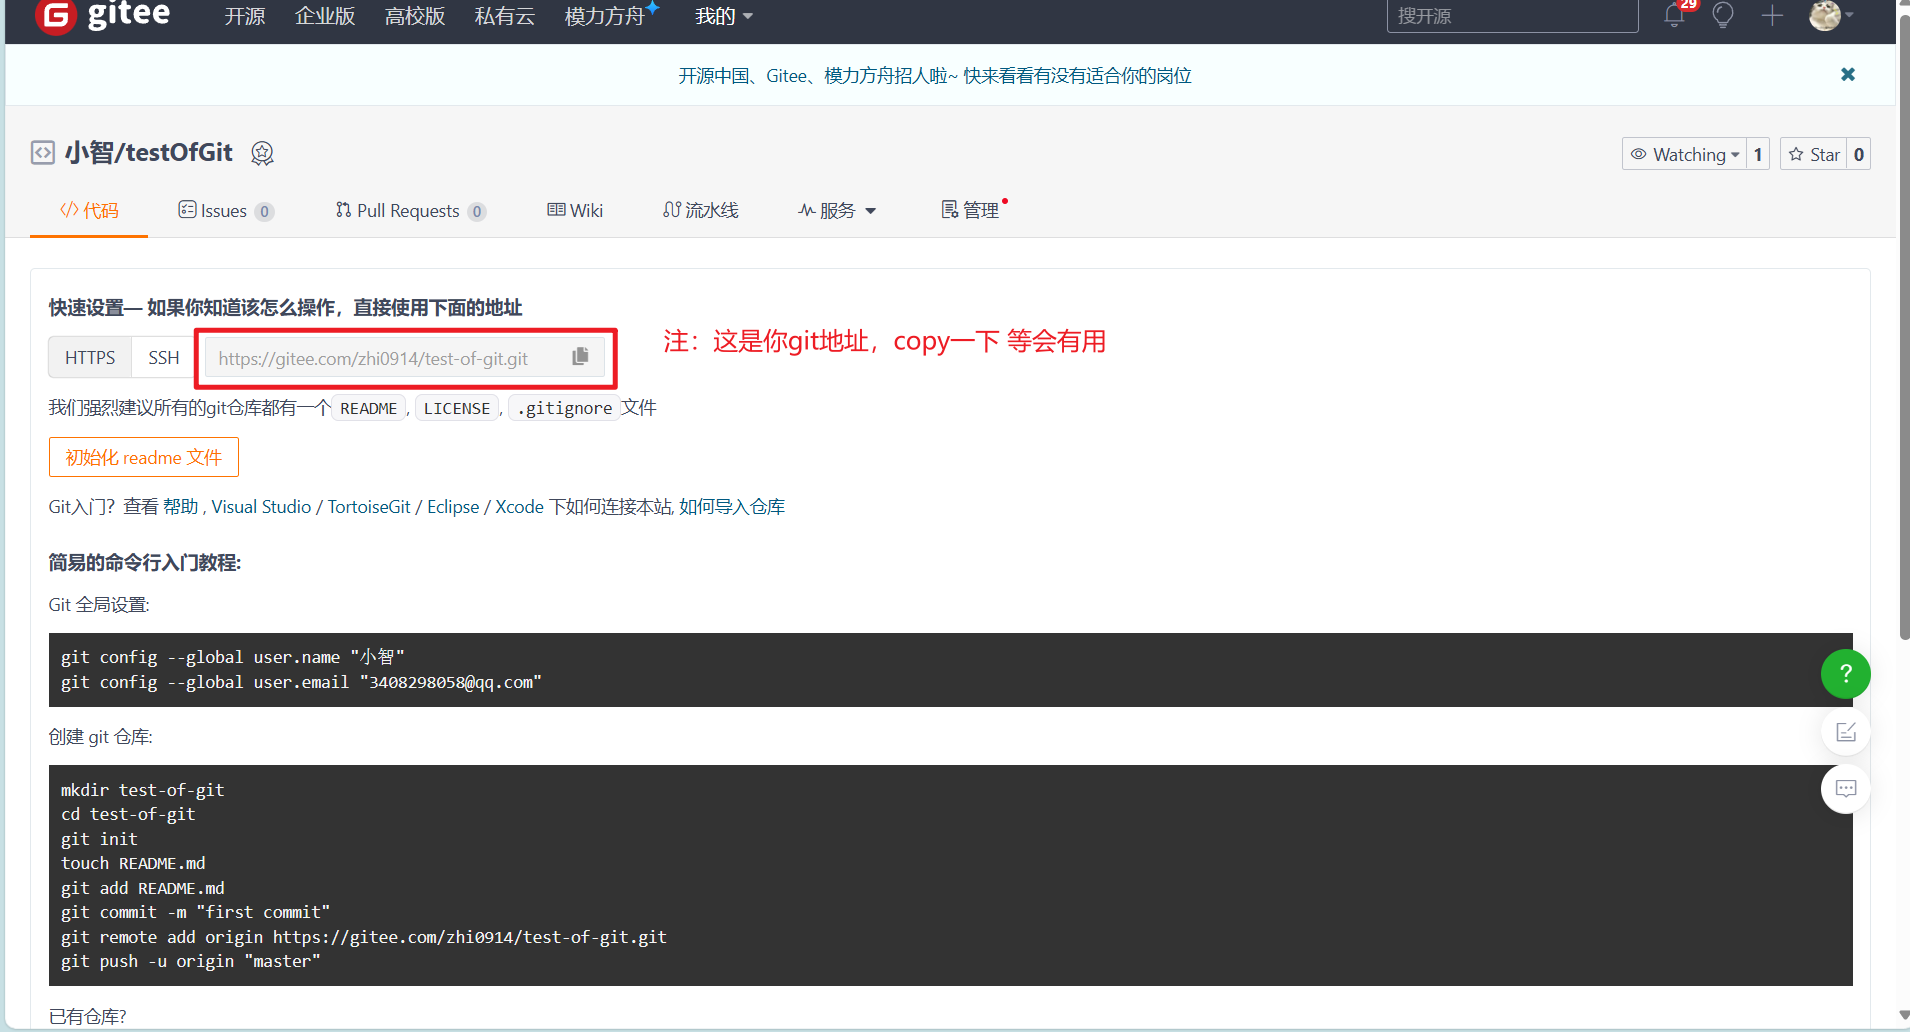
Task: Open the Eclipse link
Action: pyautogui.click(x=453, y=507)
